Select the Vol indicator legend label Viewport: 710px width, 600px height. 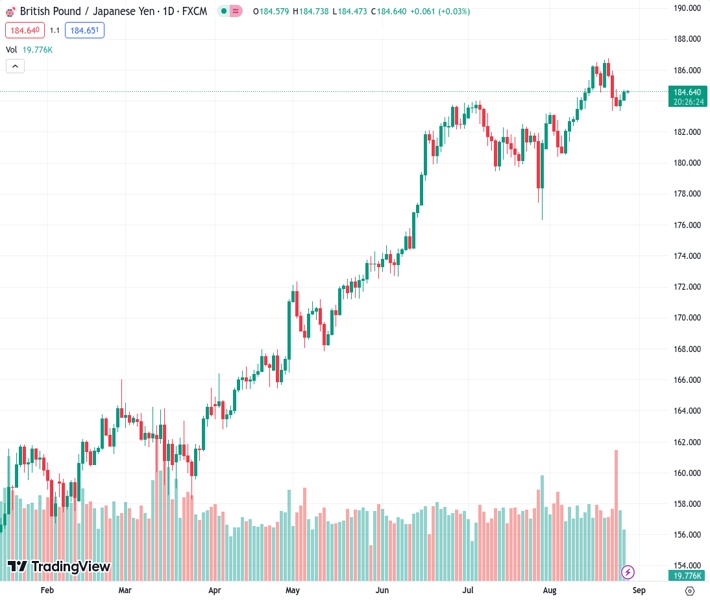click(x=11, y=49)
